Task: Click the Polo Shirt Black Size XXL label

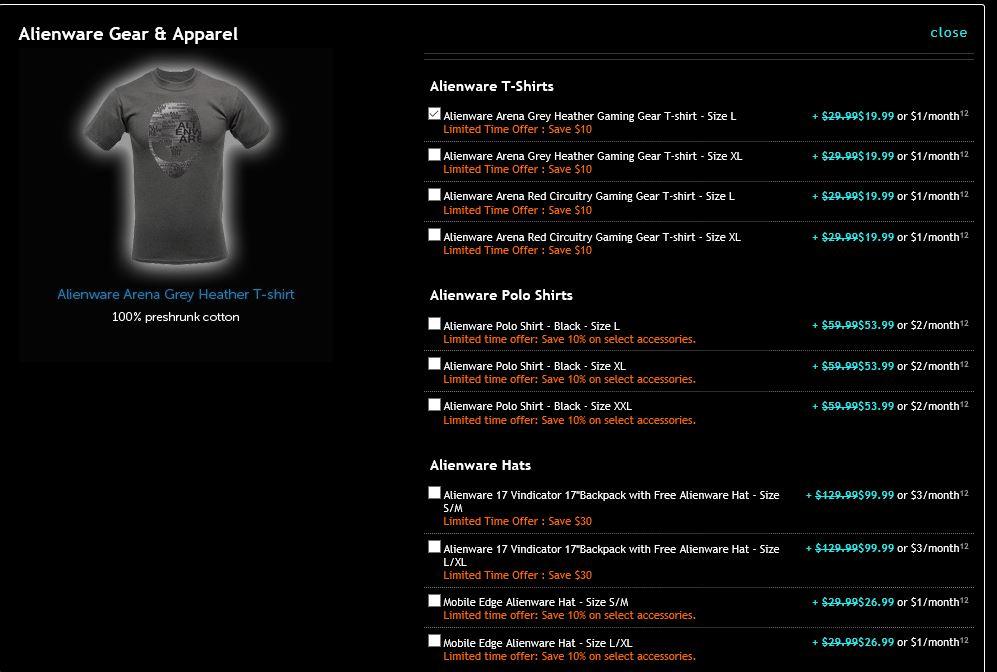Action: click(x=537, y=406)
